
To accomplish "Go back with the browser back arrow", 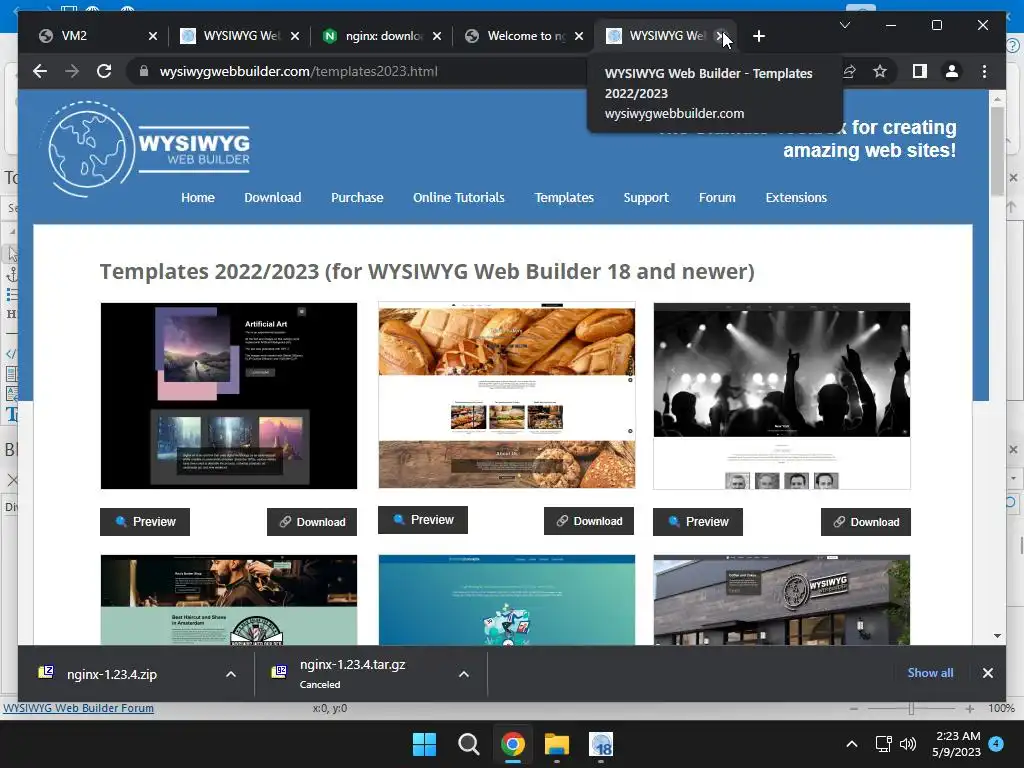I will [x=40, y=71].
